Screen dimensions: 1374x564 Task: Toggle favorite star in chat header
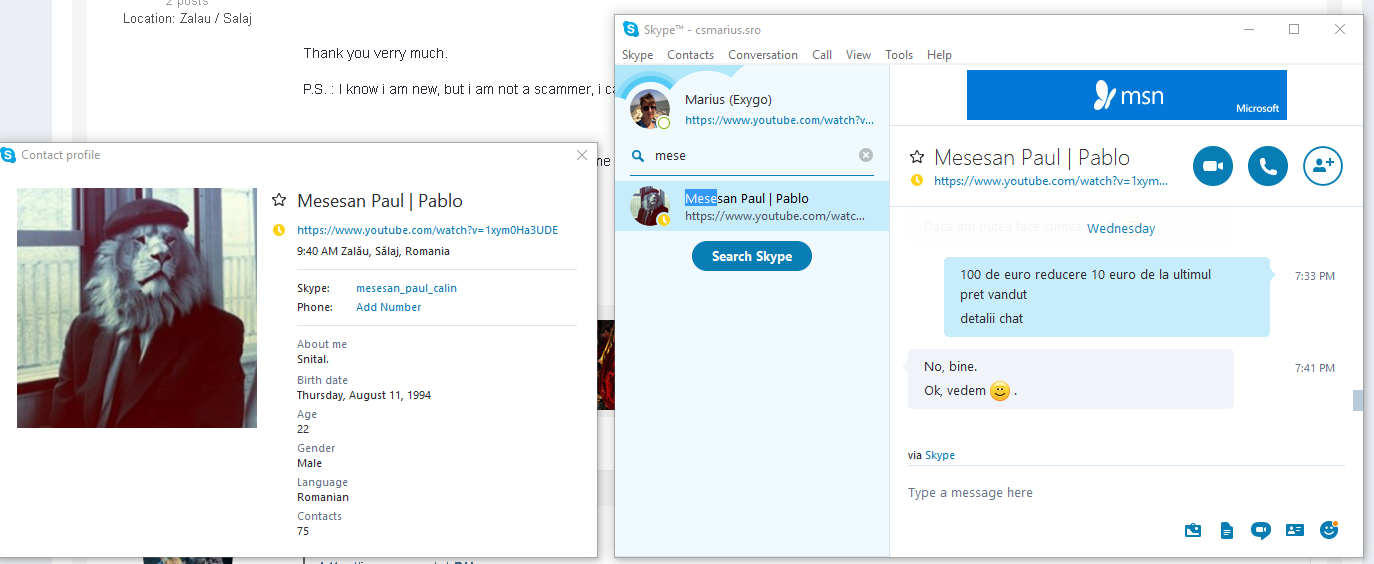tap(917, 157)
